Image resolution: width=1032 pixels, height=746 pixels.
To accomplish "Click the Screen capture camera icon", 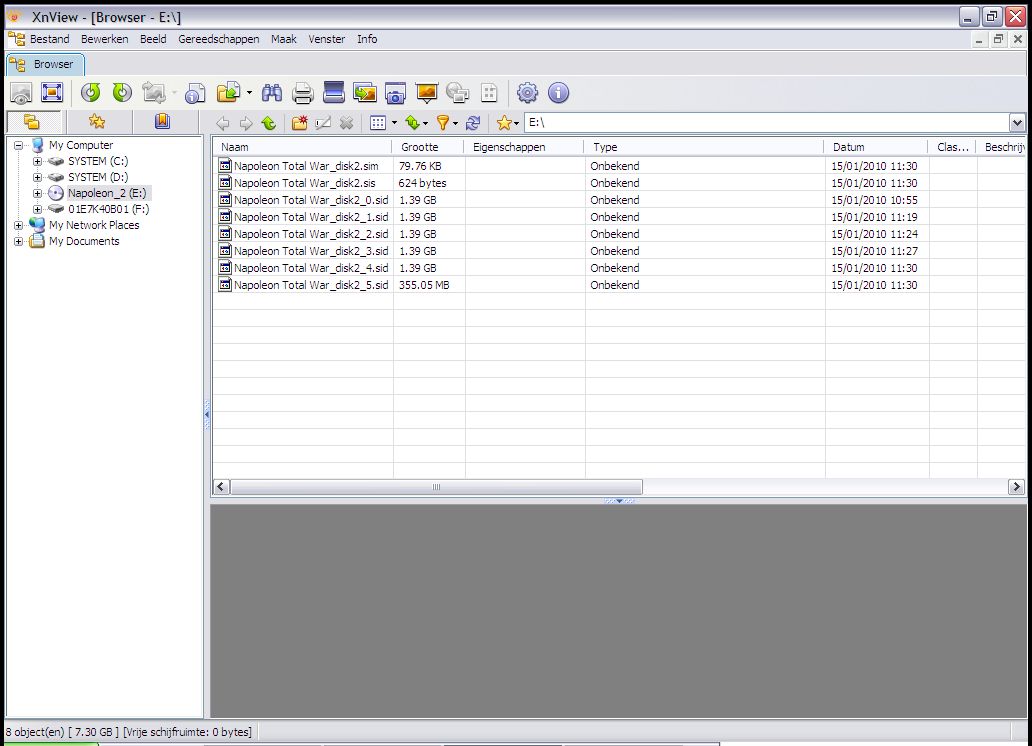I will pyautogui.click(x=395, y=93).
